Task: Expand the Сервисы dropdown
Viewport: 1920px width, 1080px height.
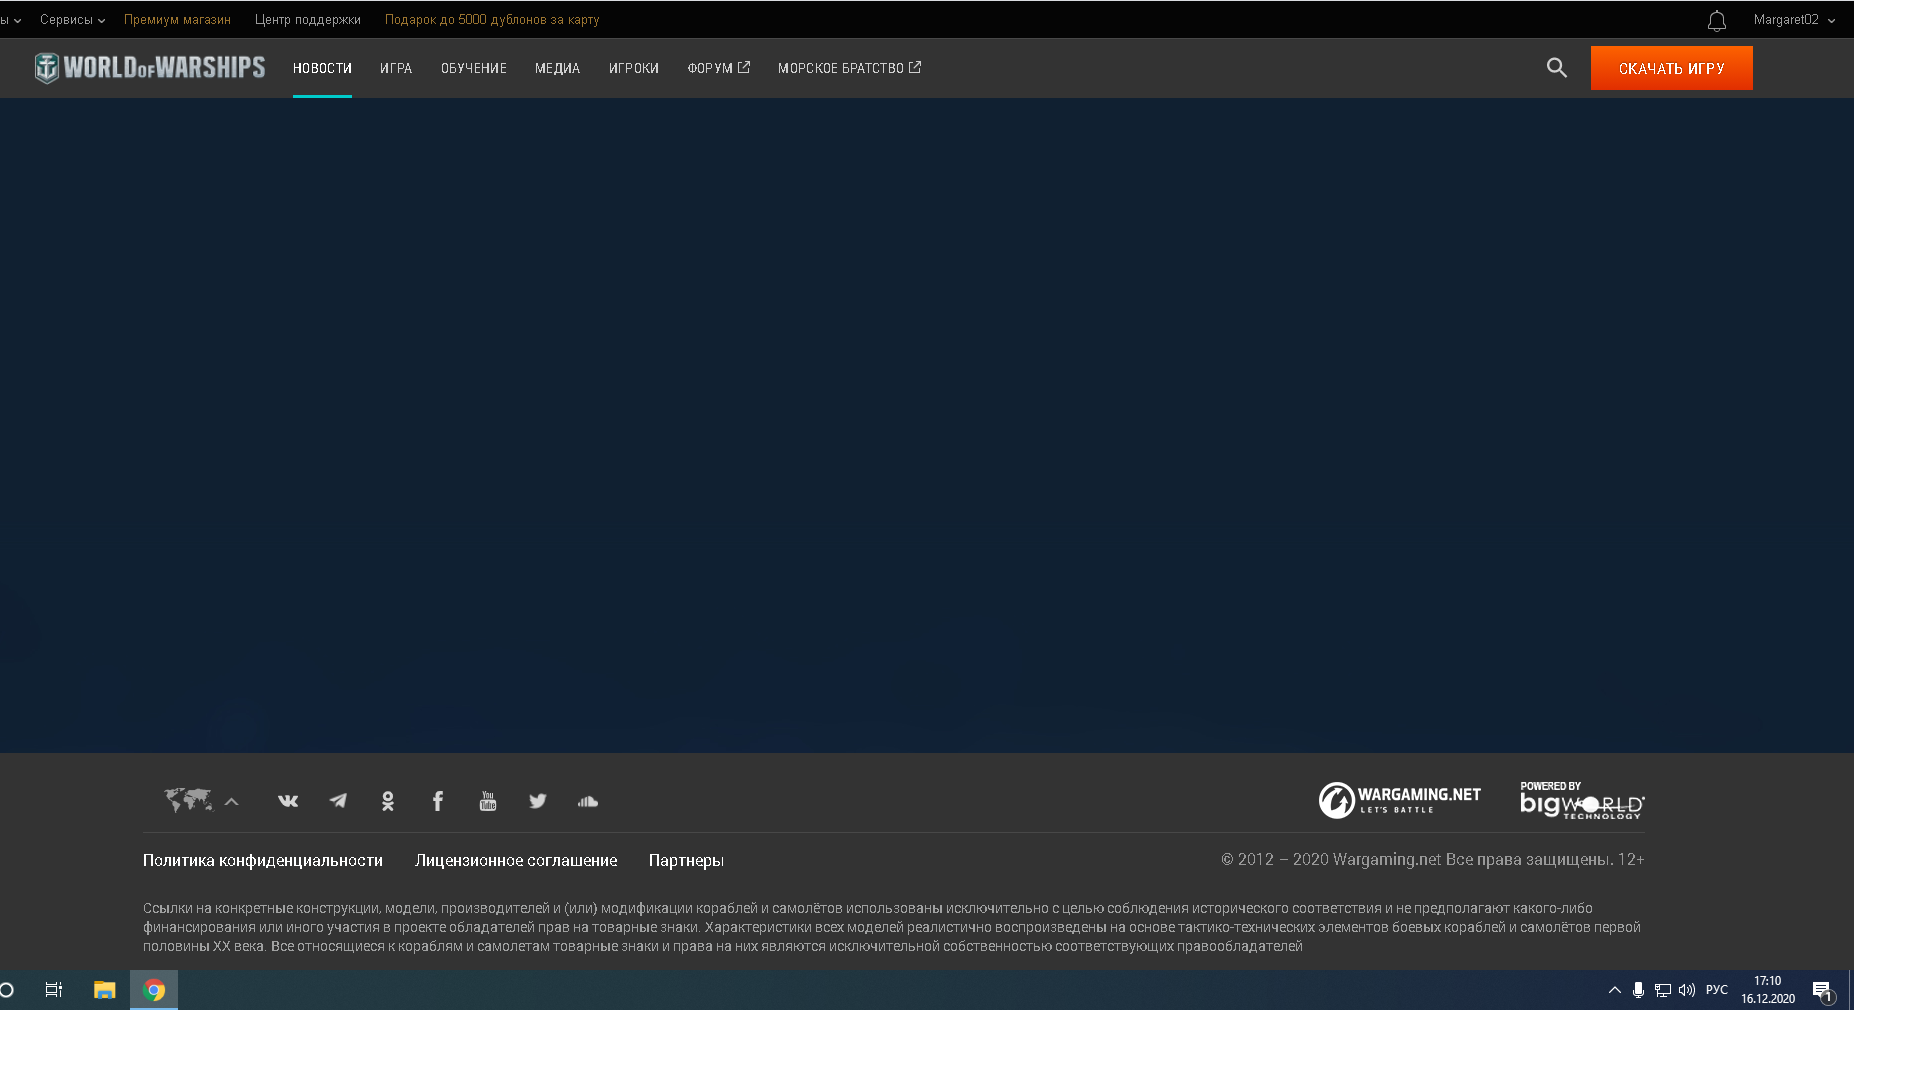Action: point(72,20)
